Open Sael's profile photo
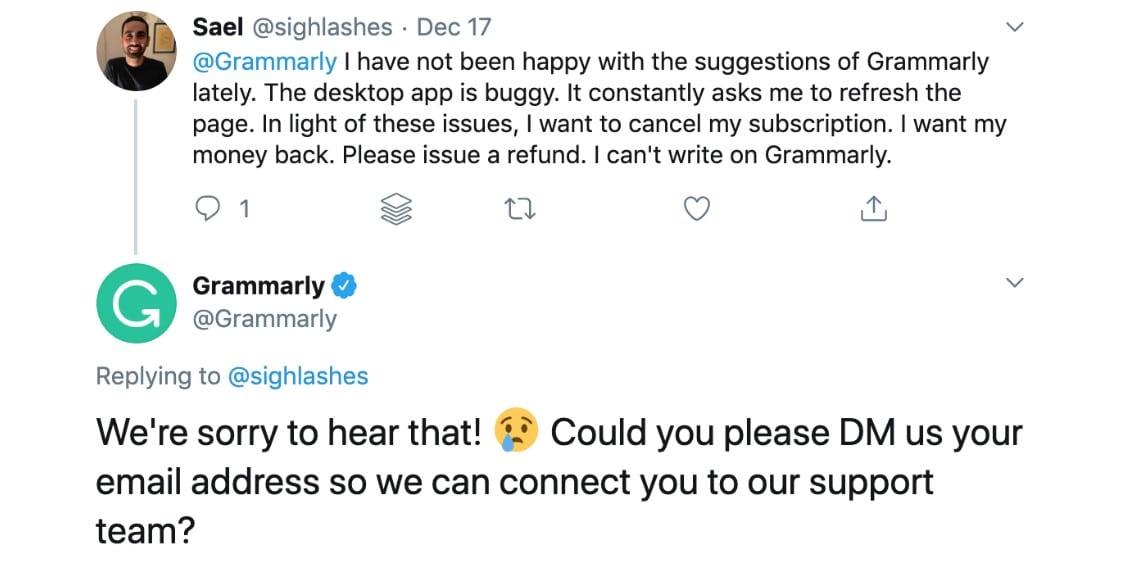 pyautogui.click(x=137, y=50)
